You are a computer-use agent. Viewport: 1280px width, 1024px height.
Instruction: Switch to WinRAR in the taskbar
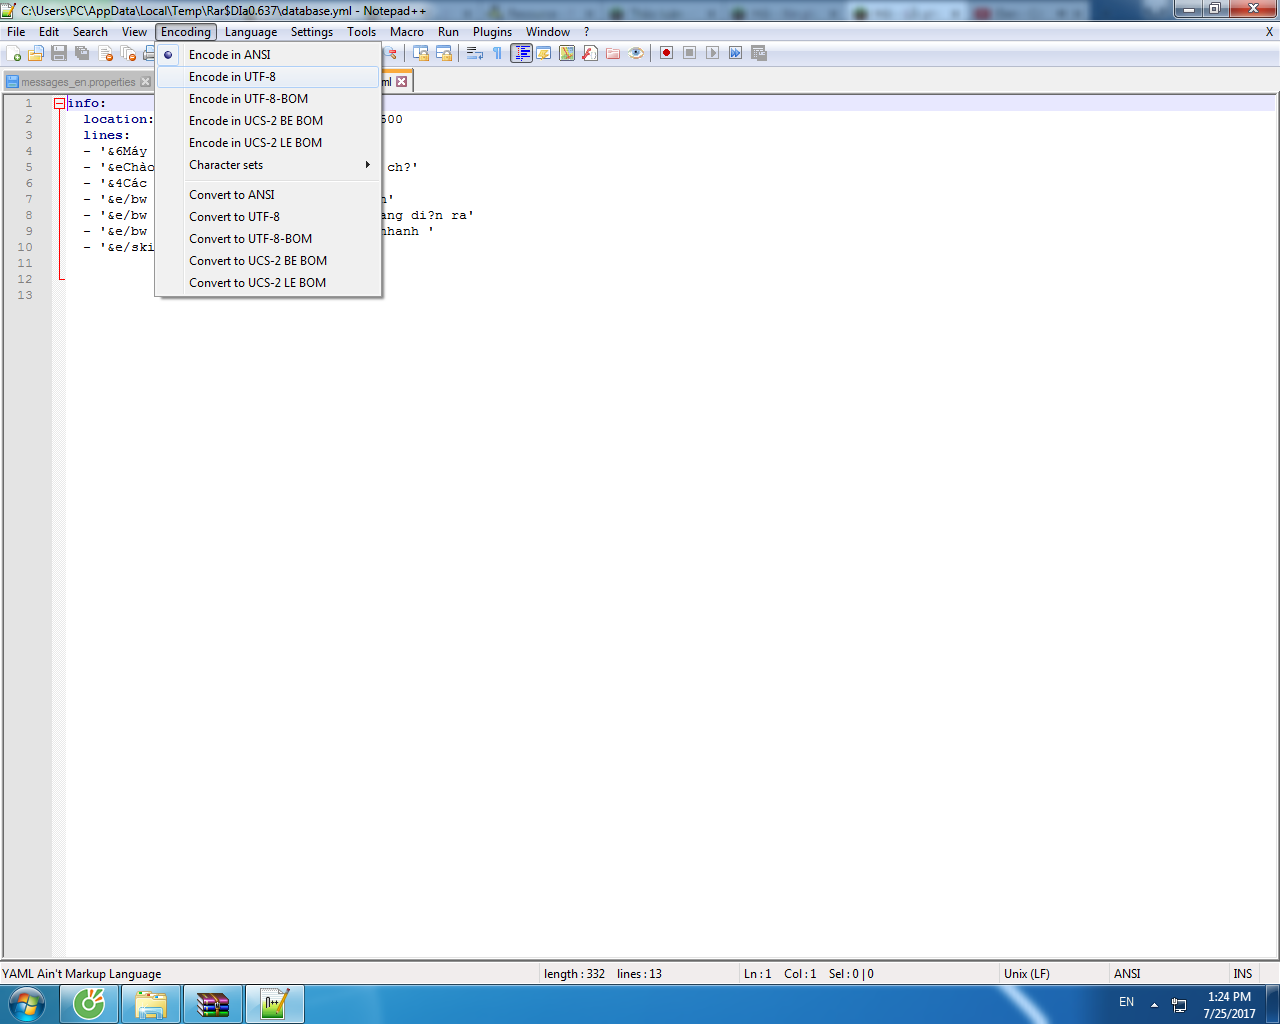(213, 1004)
